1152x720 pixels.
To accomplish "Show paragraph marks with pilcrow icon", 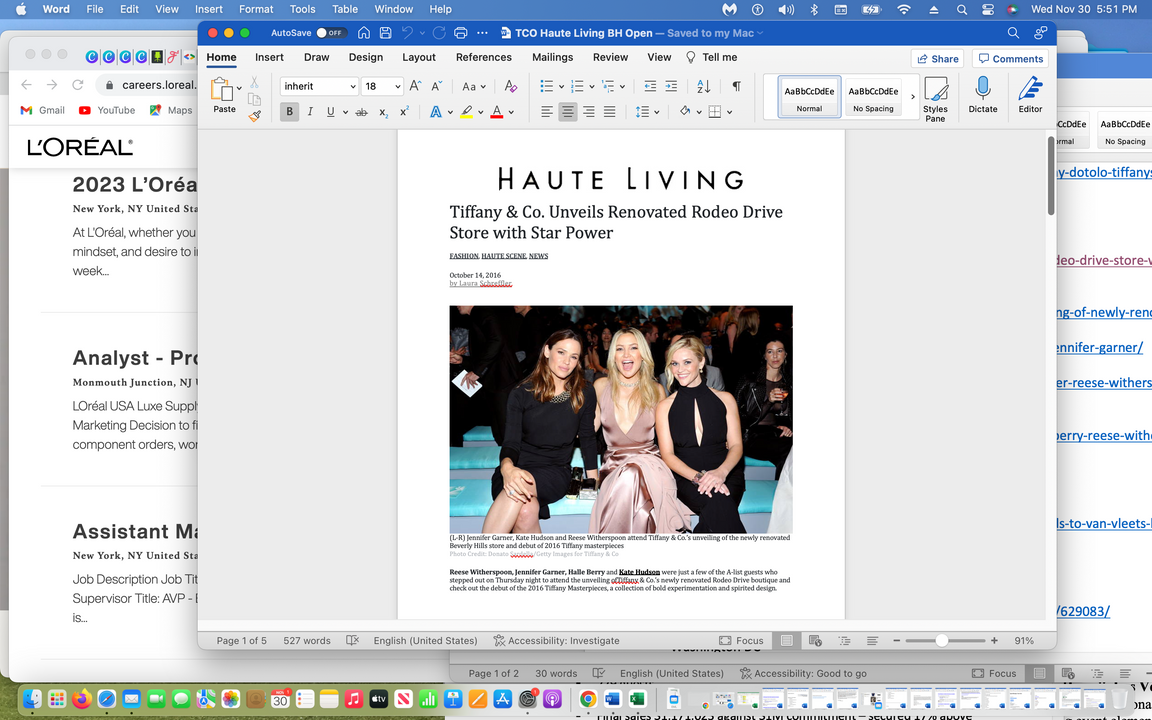I will pos(736,87).
